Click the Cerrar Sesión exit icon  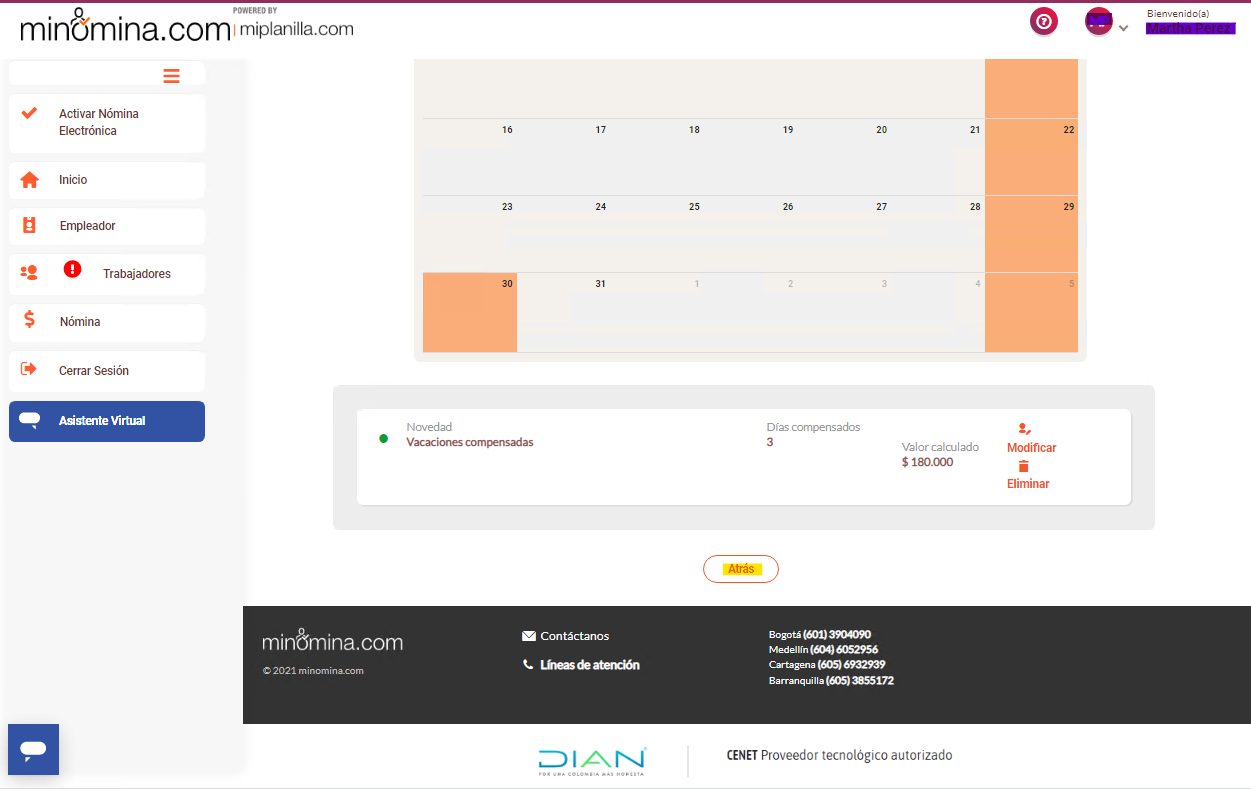[x=29, y=369]
